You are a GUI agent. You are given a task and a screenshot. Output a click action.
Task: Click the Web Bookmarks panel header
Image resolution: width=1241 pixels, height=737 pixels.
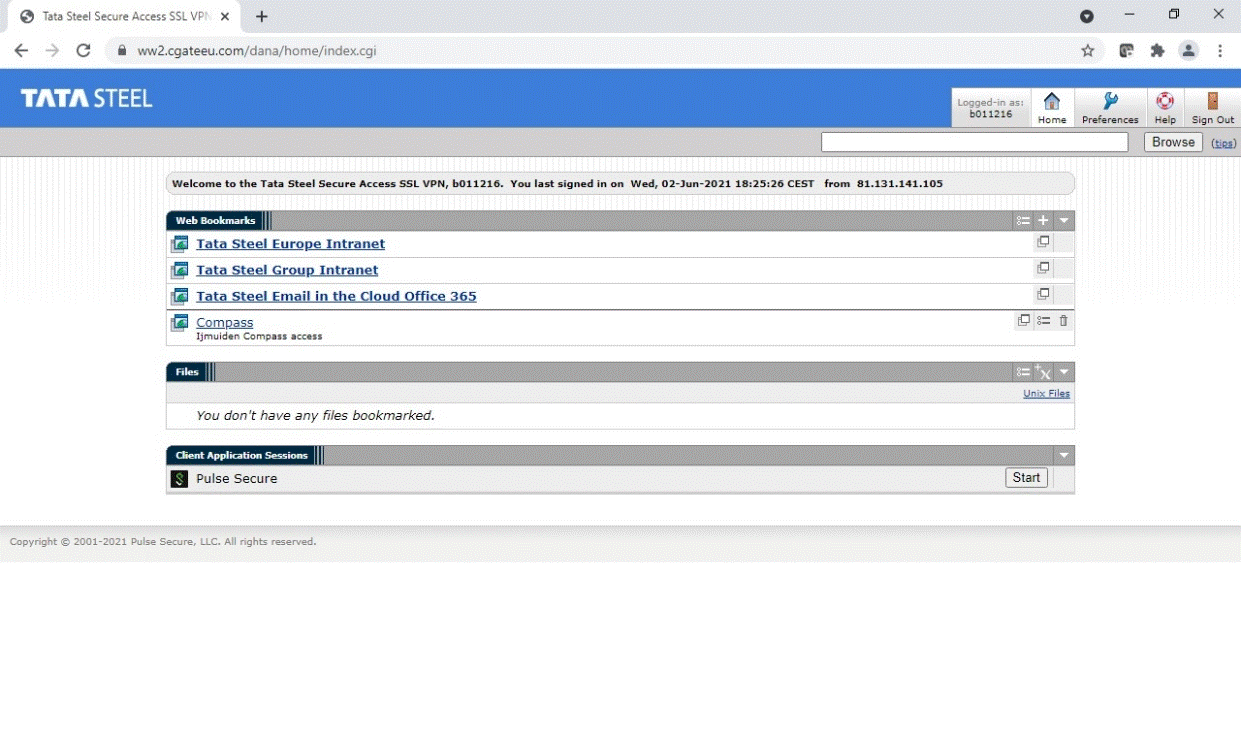(x=215, y=221)
